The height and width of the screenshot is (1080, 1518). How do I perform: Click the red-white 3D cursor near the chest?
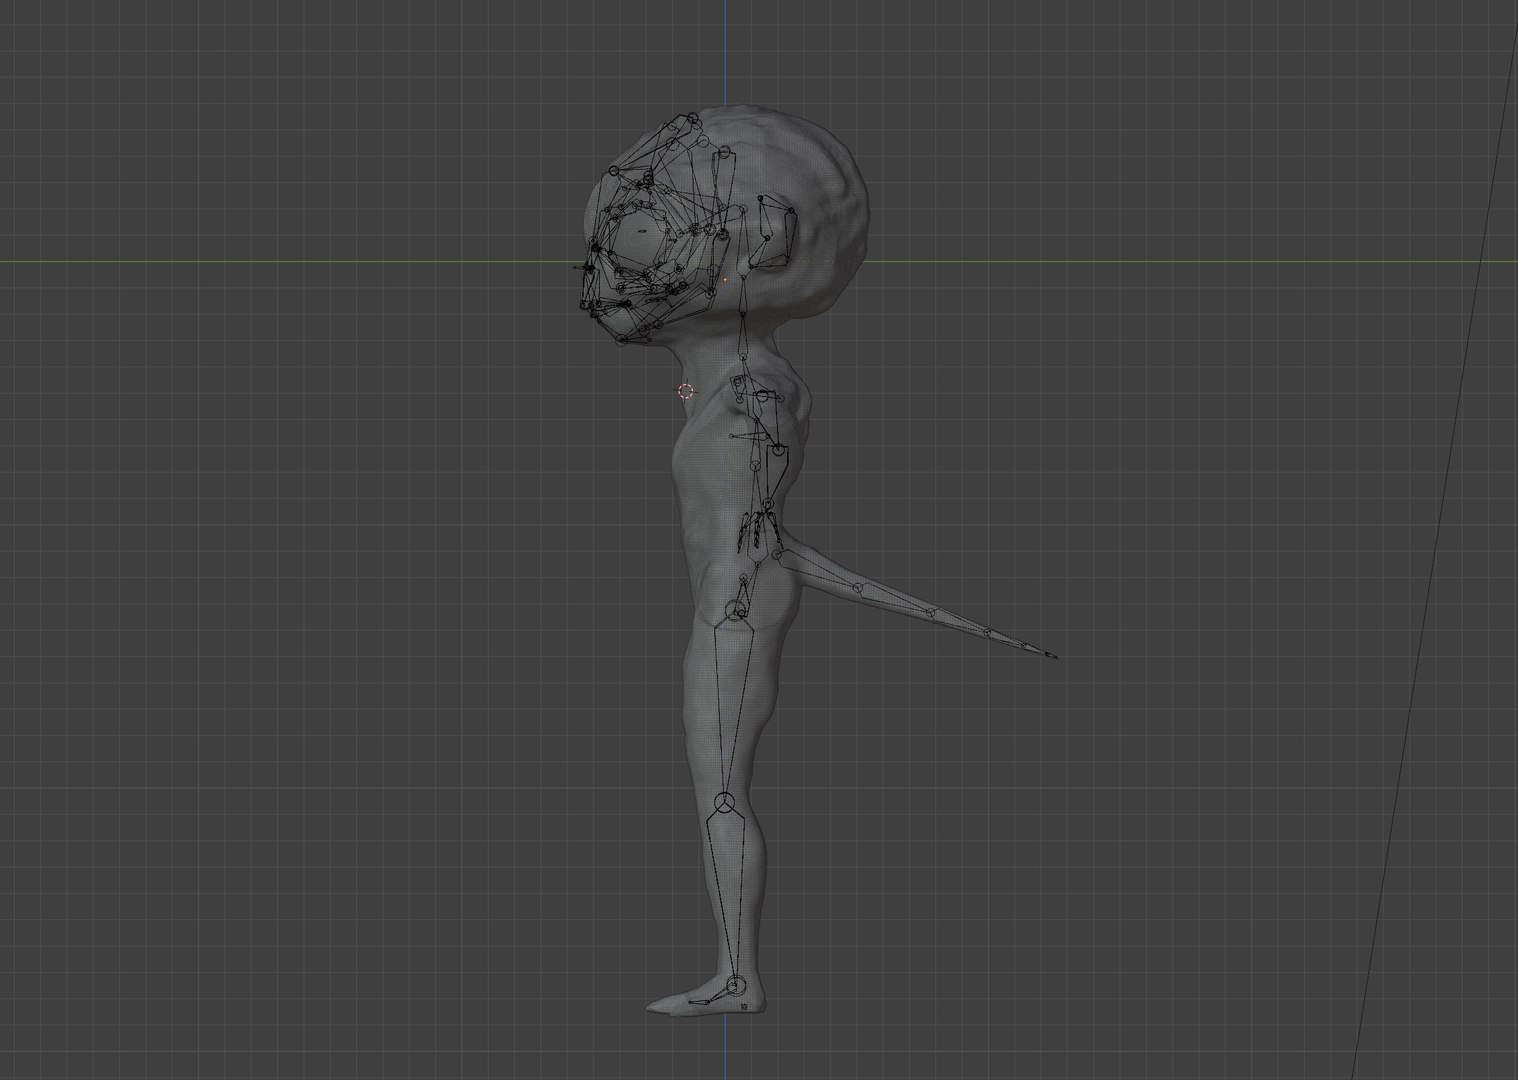click(686, 391)
